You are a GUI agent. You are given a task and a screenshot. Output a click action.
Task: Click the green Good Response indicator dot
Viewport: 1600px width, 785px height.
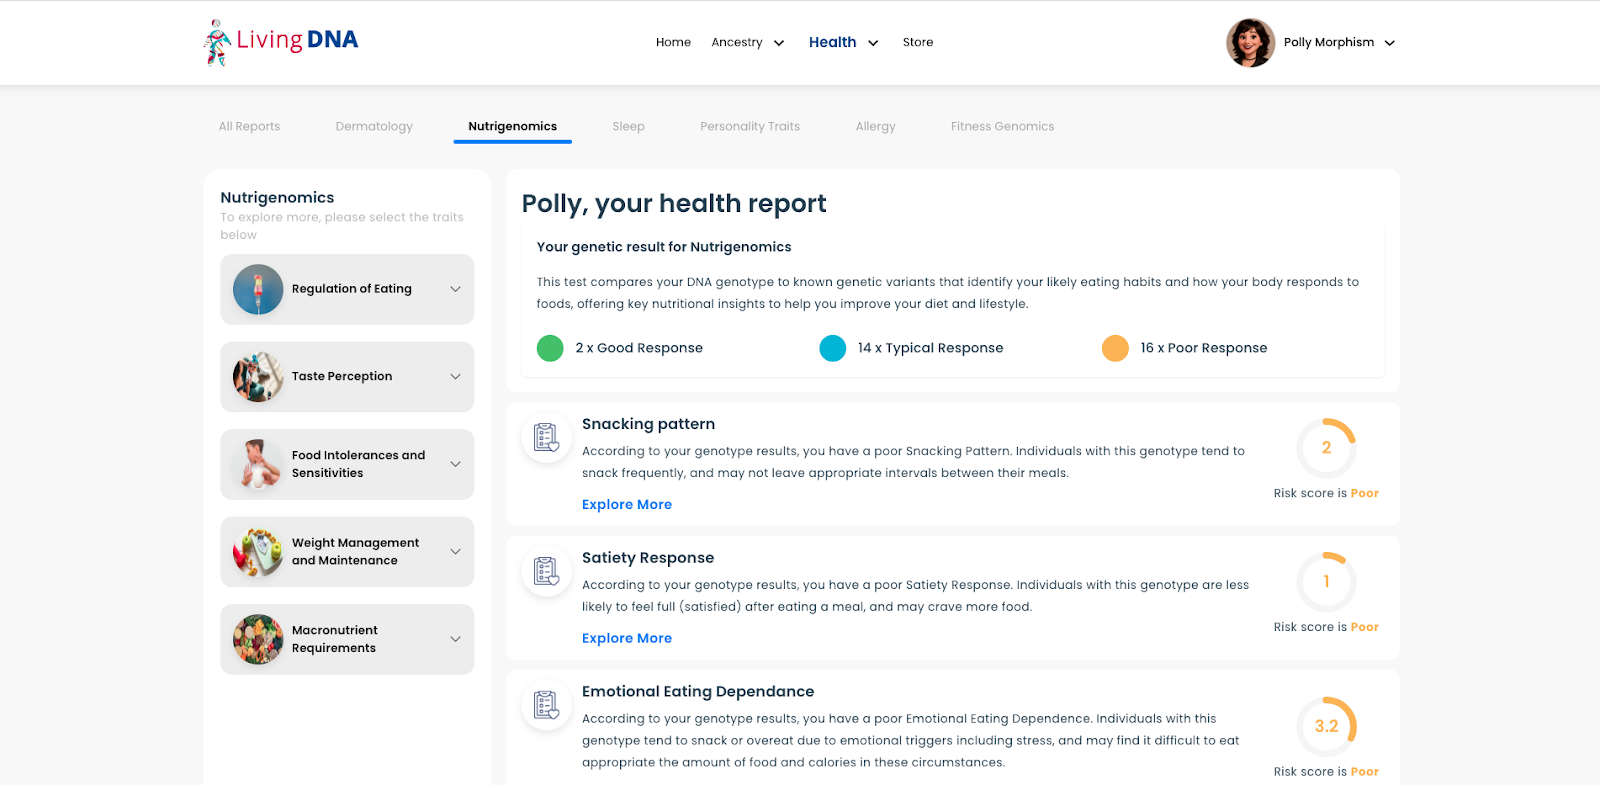pos(550,348)
